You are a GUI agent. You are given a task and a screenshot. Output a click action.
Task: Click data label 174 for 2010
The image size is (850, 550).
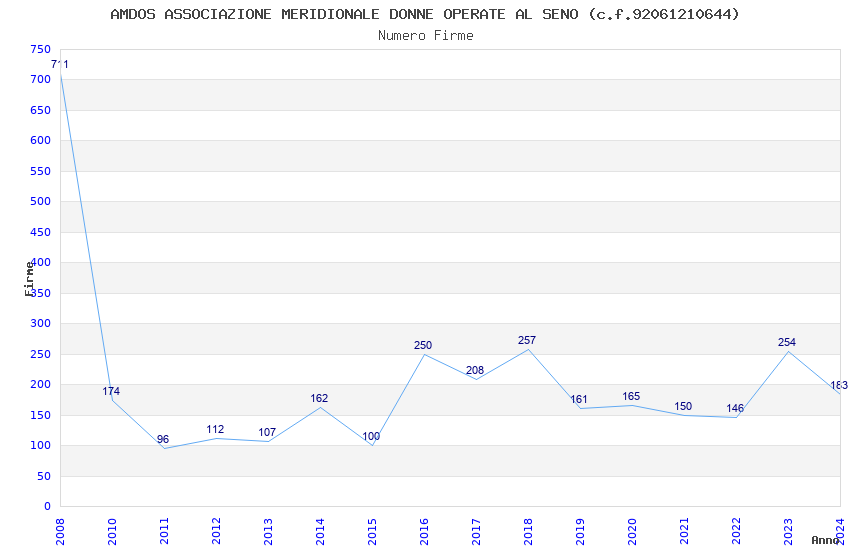[111, 391]
